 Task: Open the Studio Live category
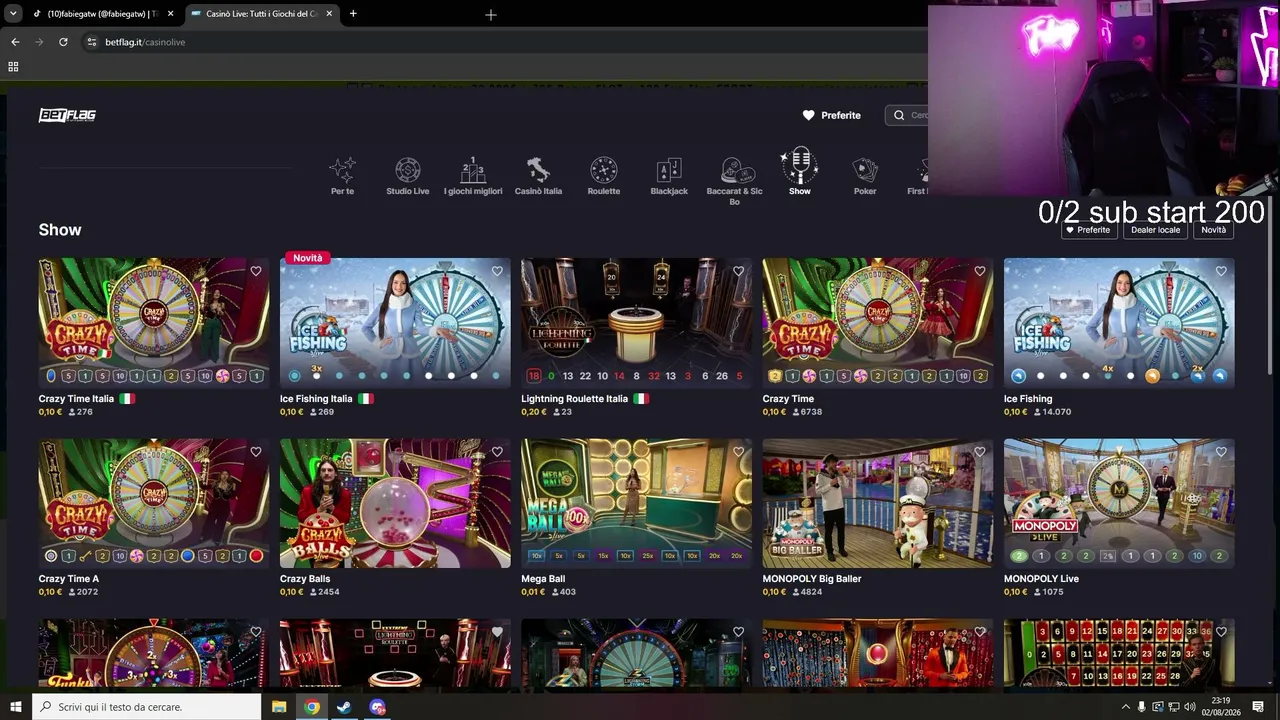click(407, 176)
